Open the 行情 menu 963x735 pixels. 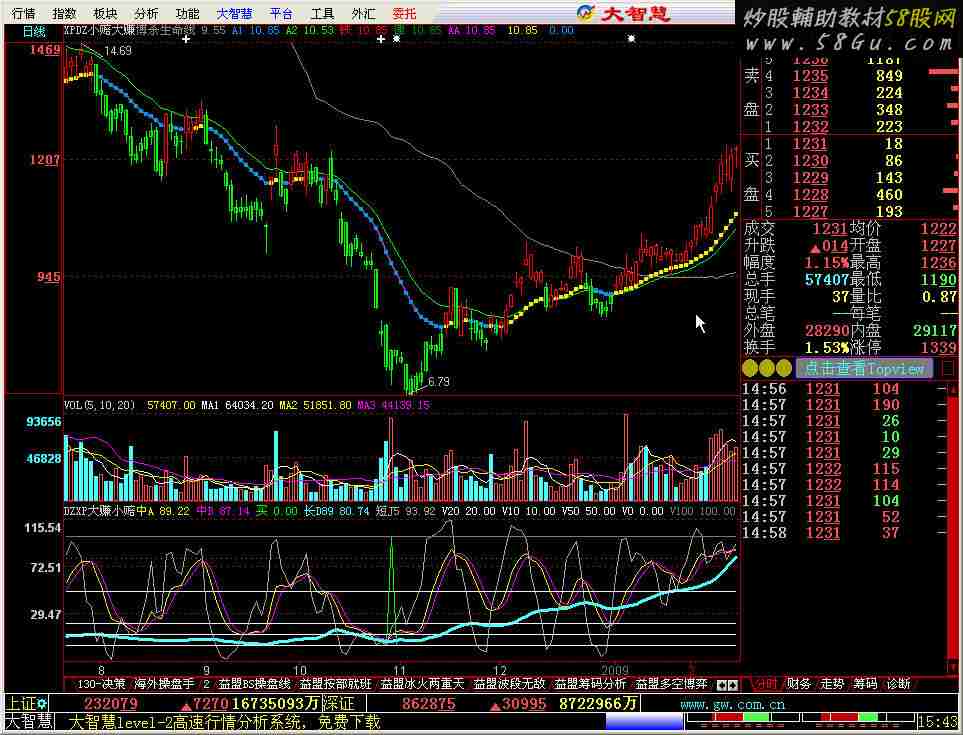(x=23, y=13)
